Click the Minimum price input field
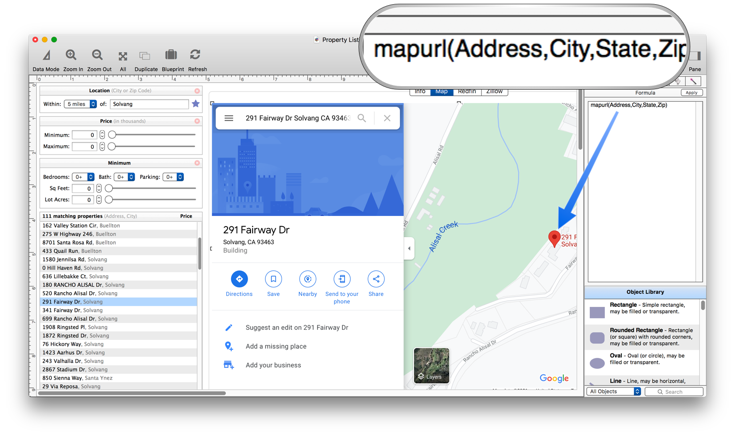 (84, 135)
